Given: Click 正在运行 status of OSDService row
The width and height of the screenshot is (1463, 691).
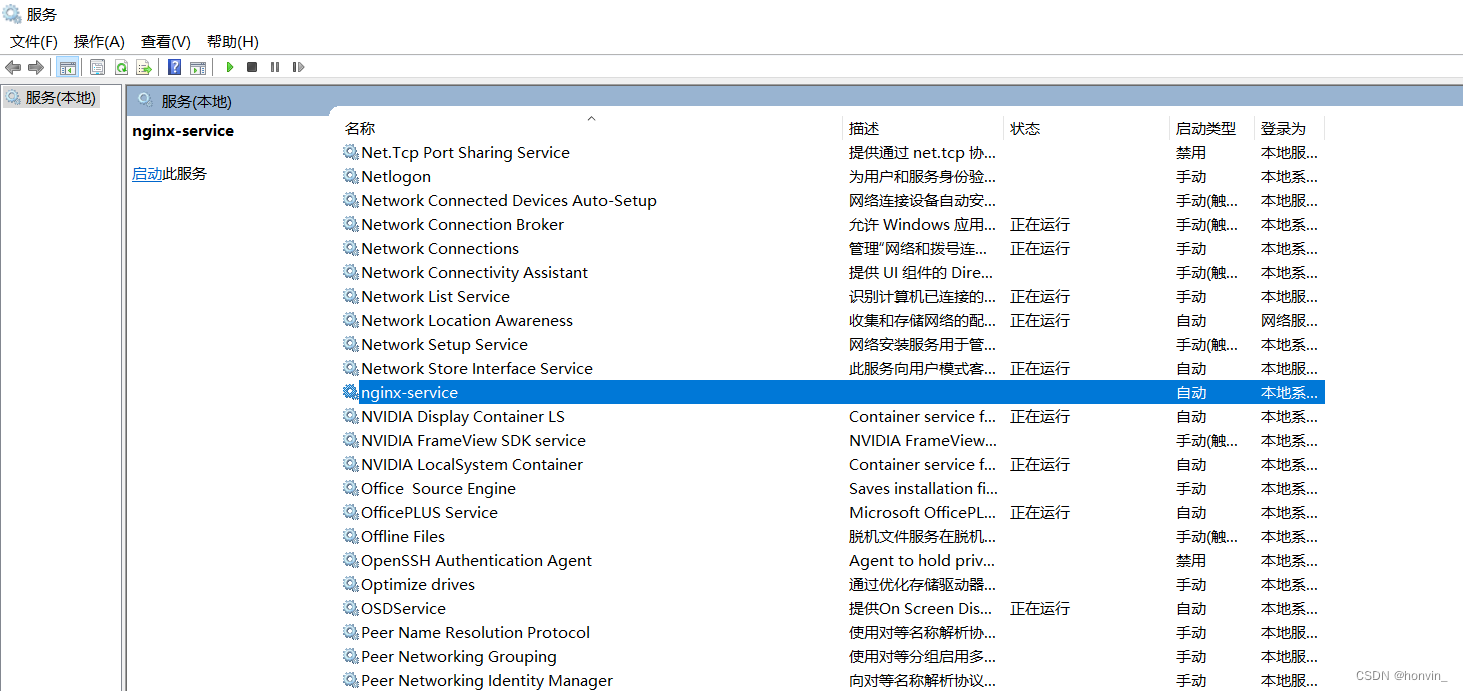Looking at the screenshot, I should pos(1040,608).
